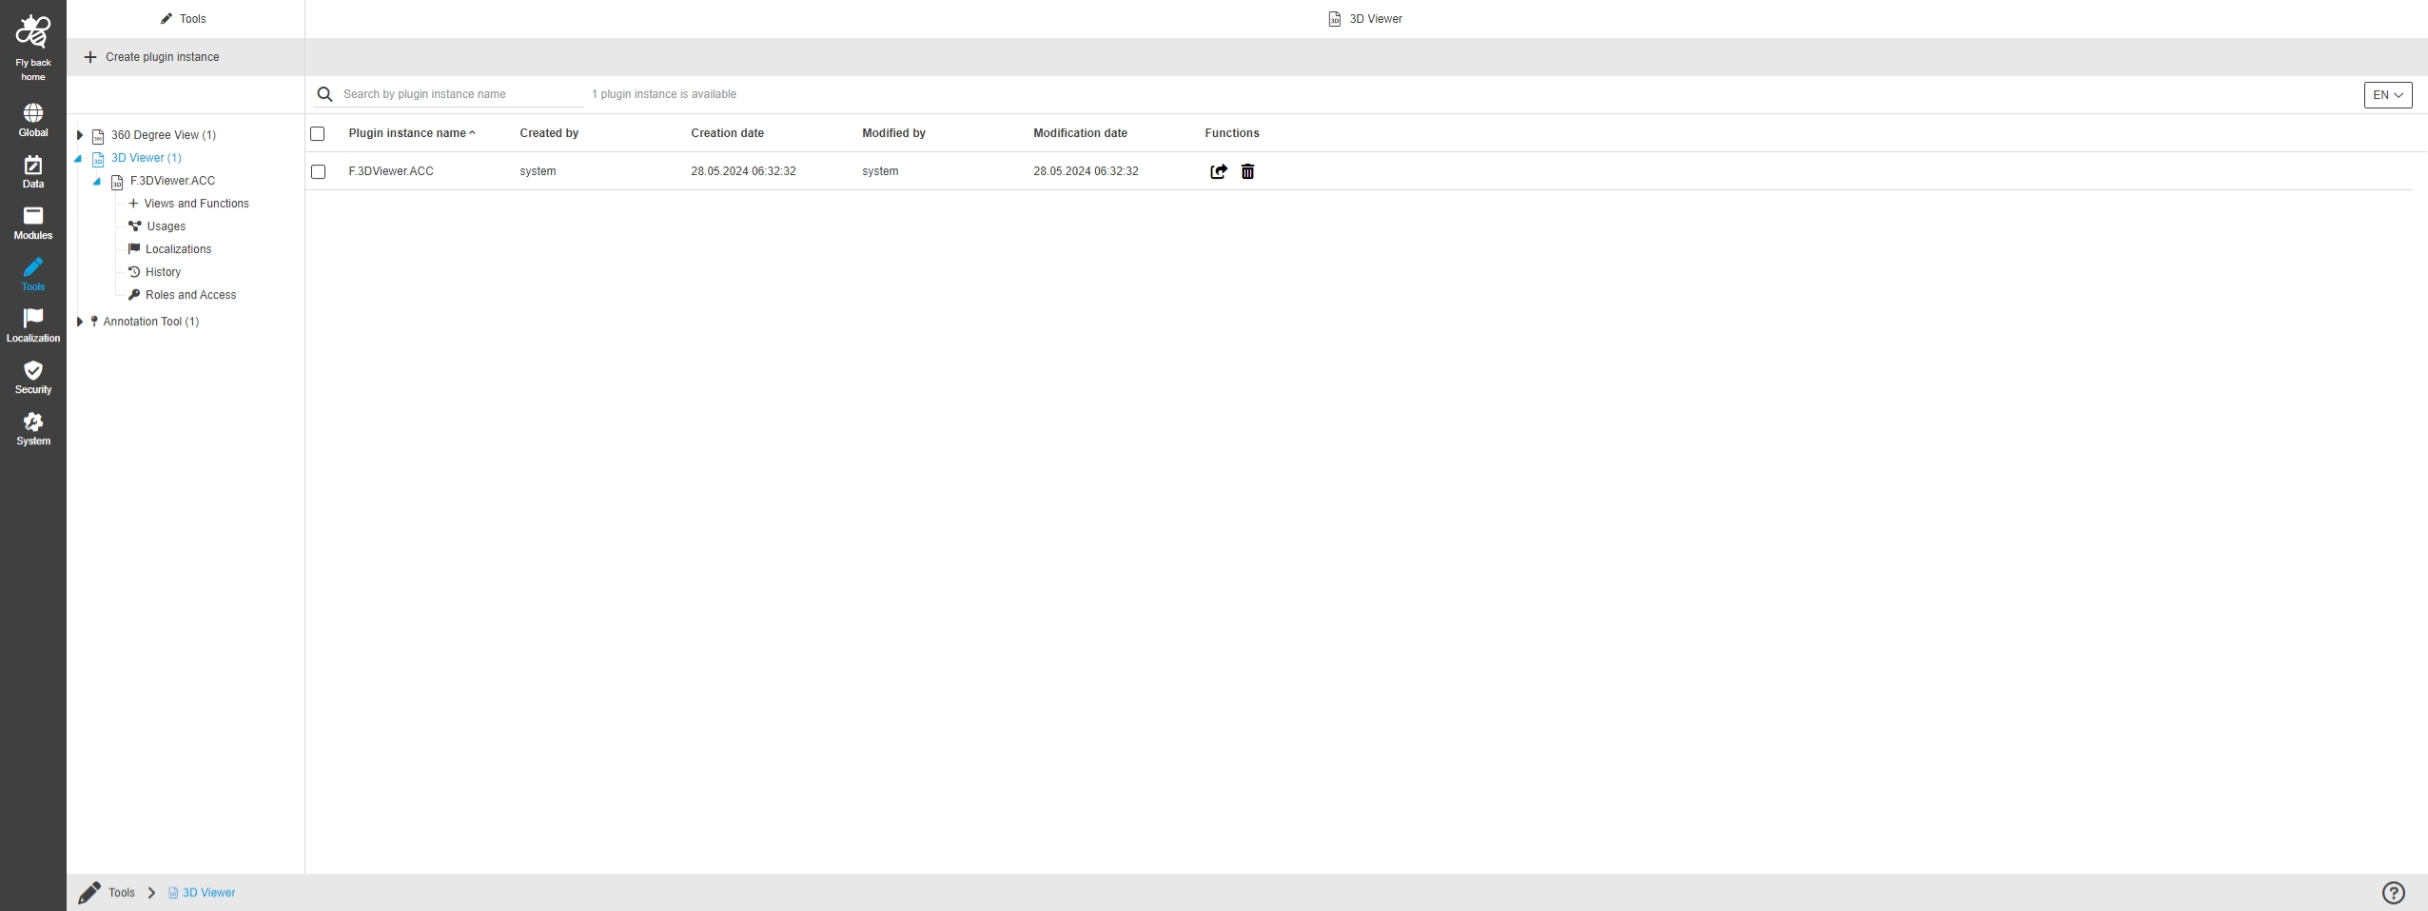Select 360 Degree View (1) in tree
Image resolution: width=2428 pixels, height=911 pixels.
163,135
